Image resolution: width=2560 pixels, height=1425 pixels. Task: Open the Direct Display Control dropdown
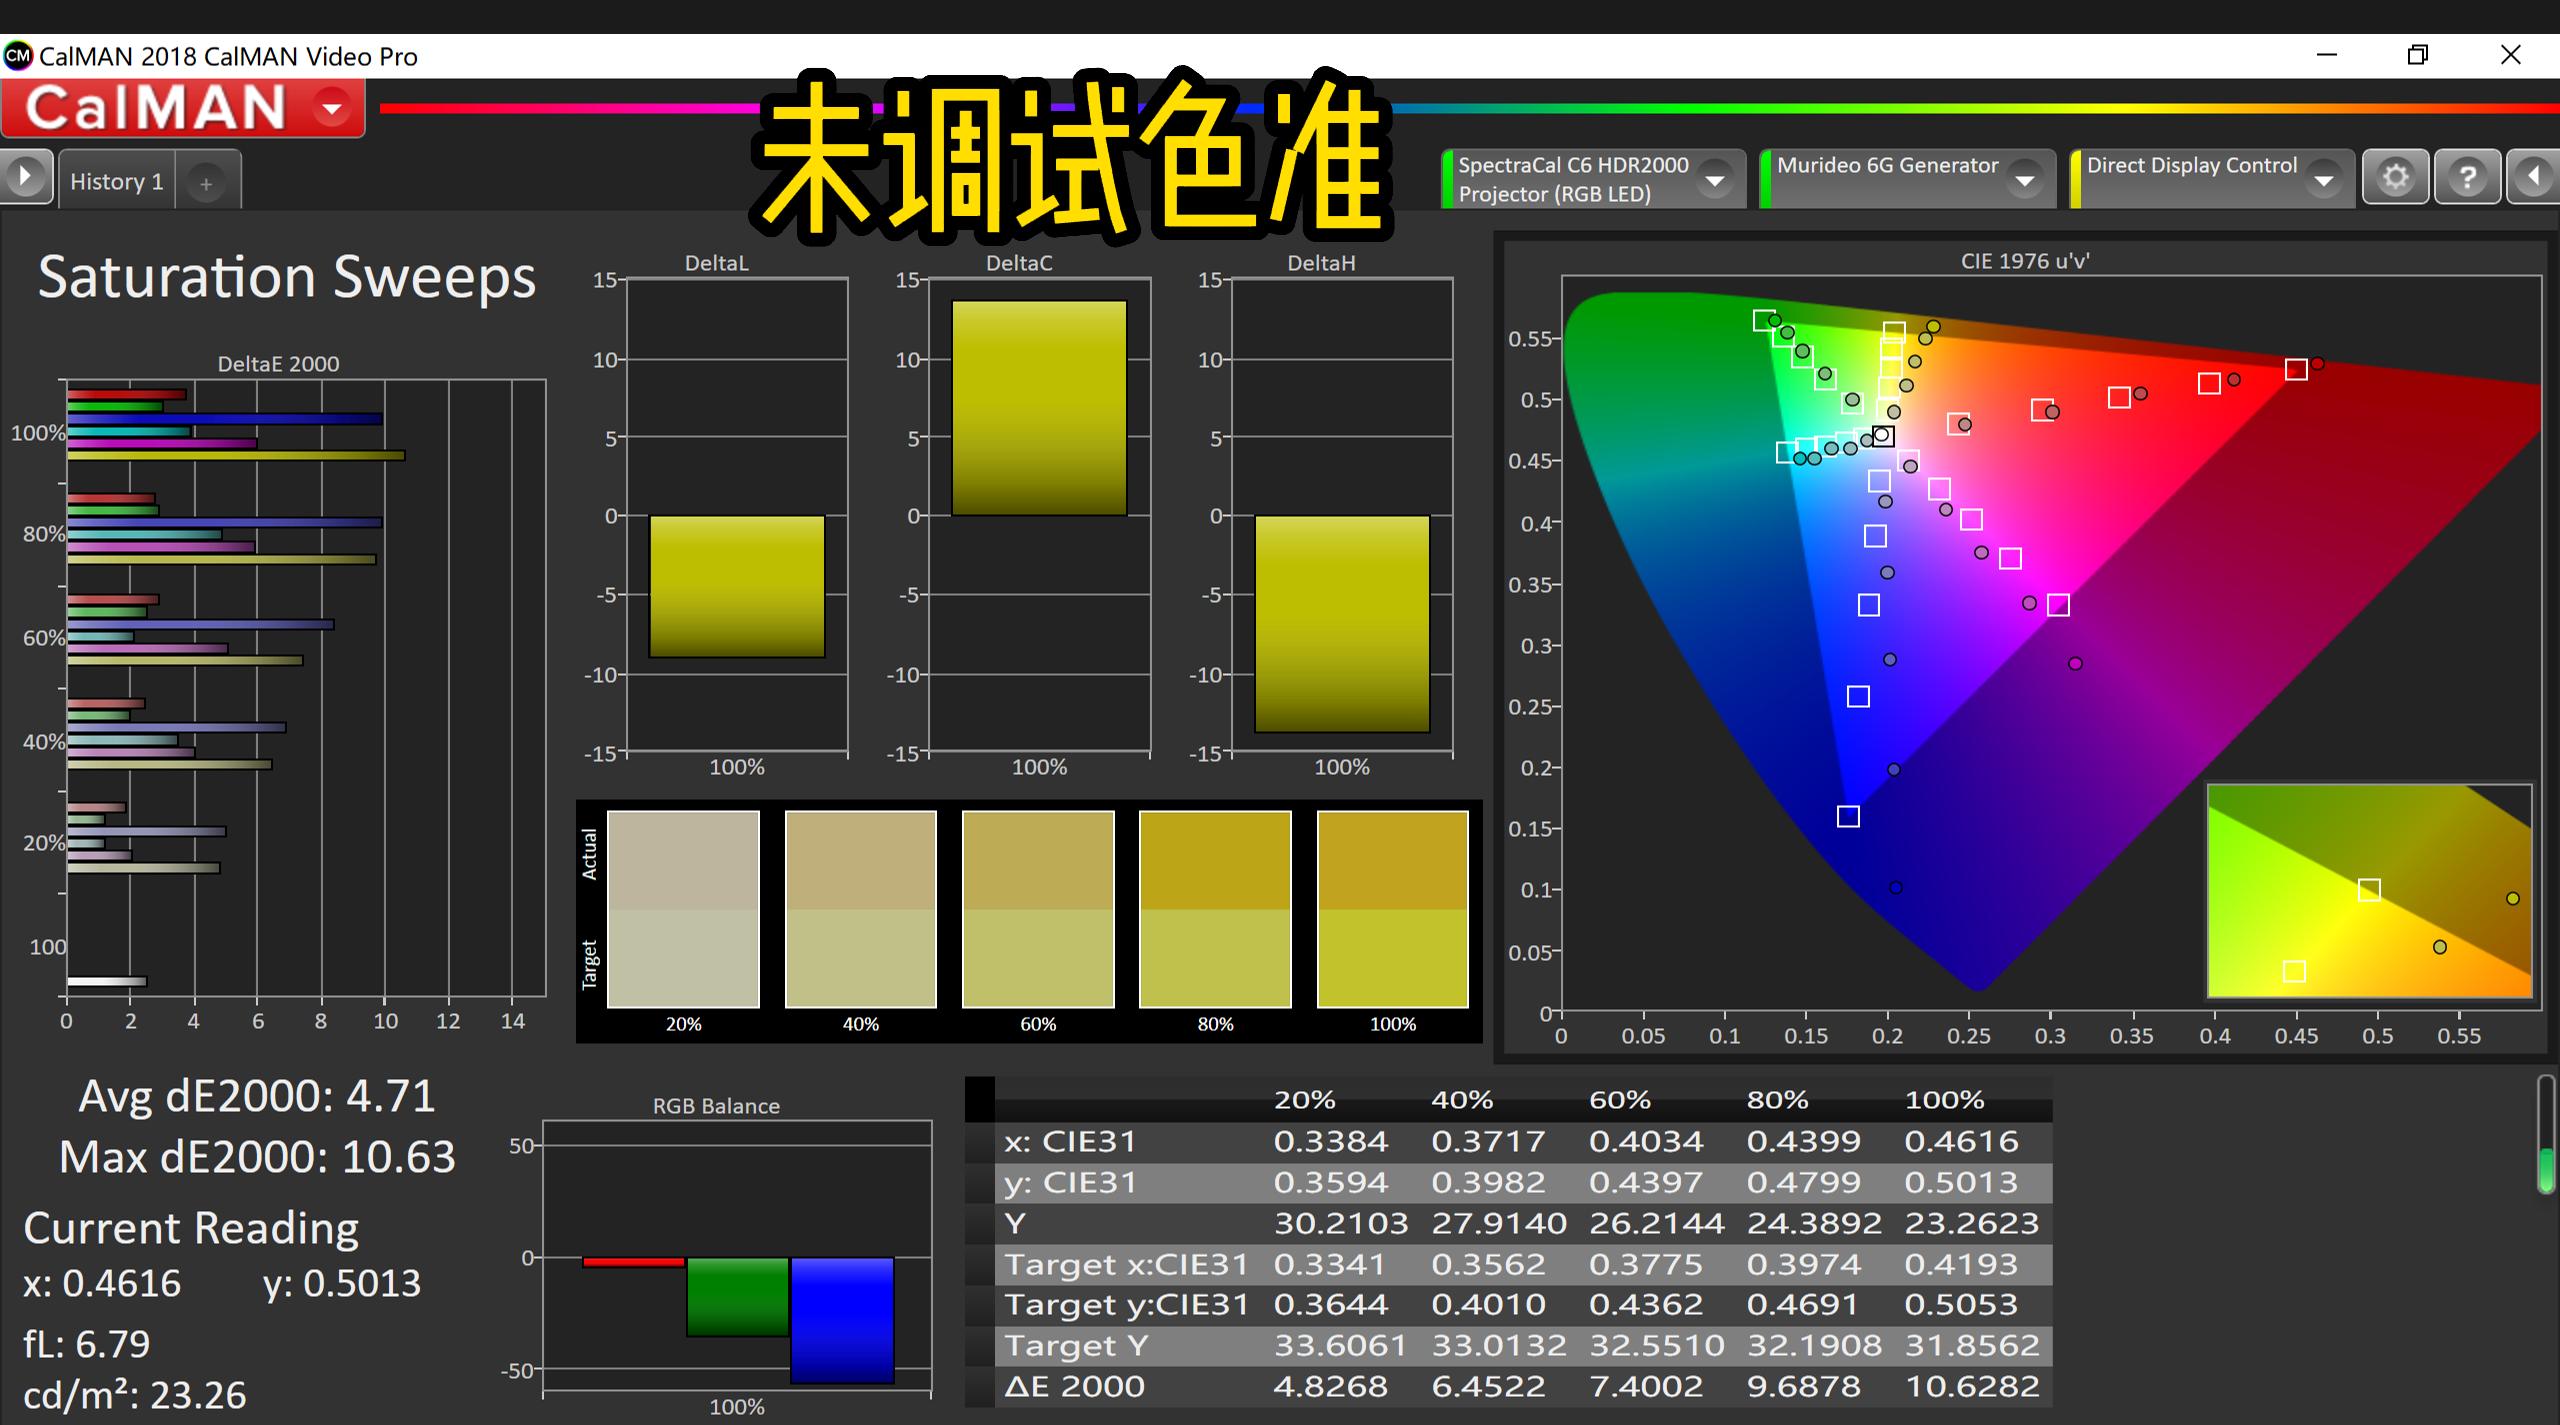2323,180
